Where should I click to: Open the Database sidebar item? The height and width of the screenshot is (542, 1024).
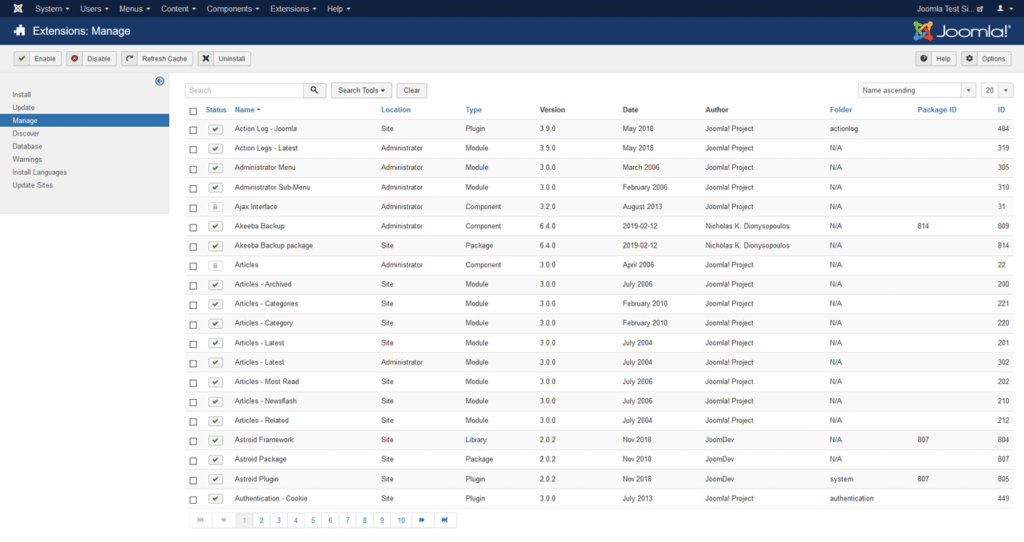[x=27, y=146]
